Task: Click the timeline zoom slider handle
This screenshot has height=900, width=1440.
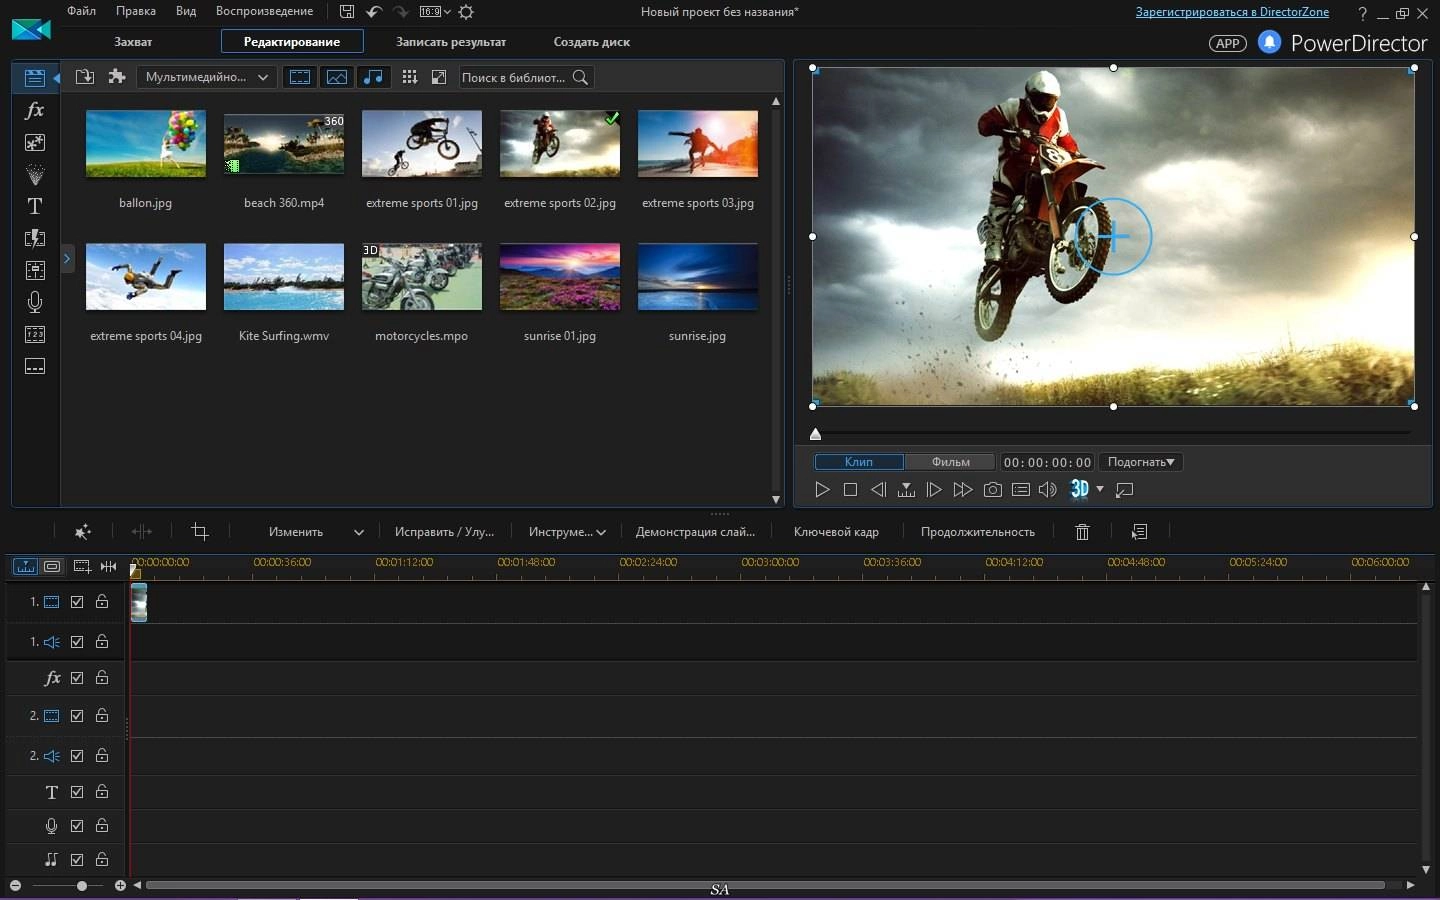Action: tap(82, 886)
